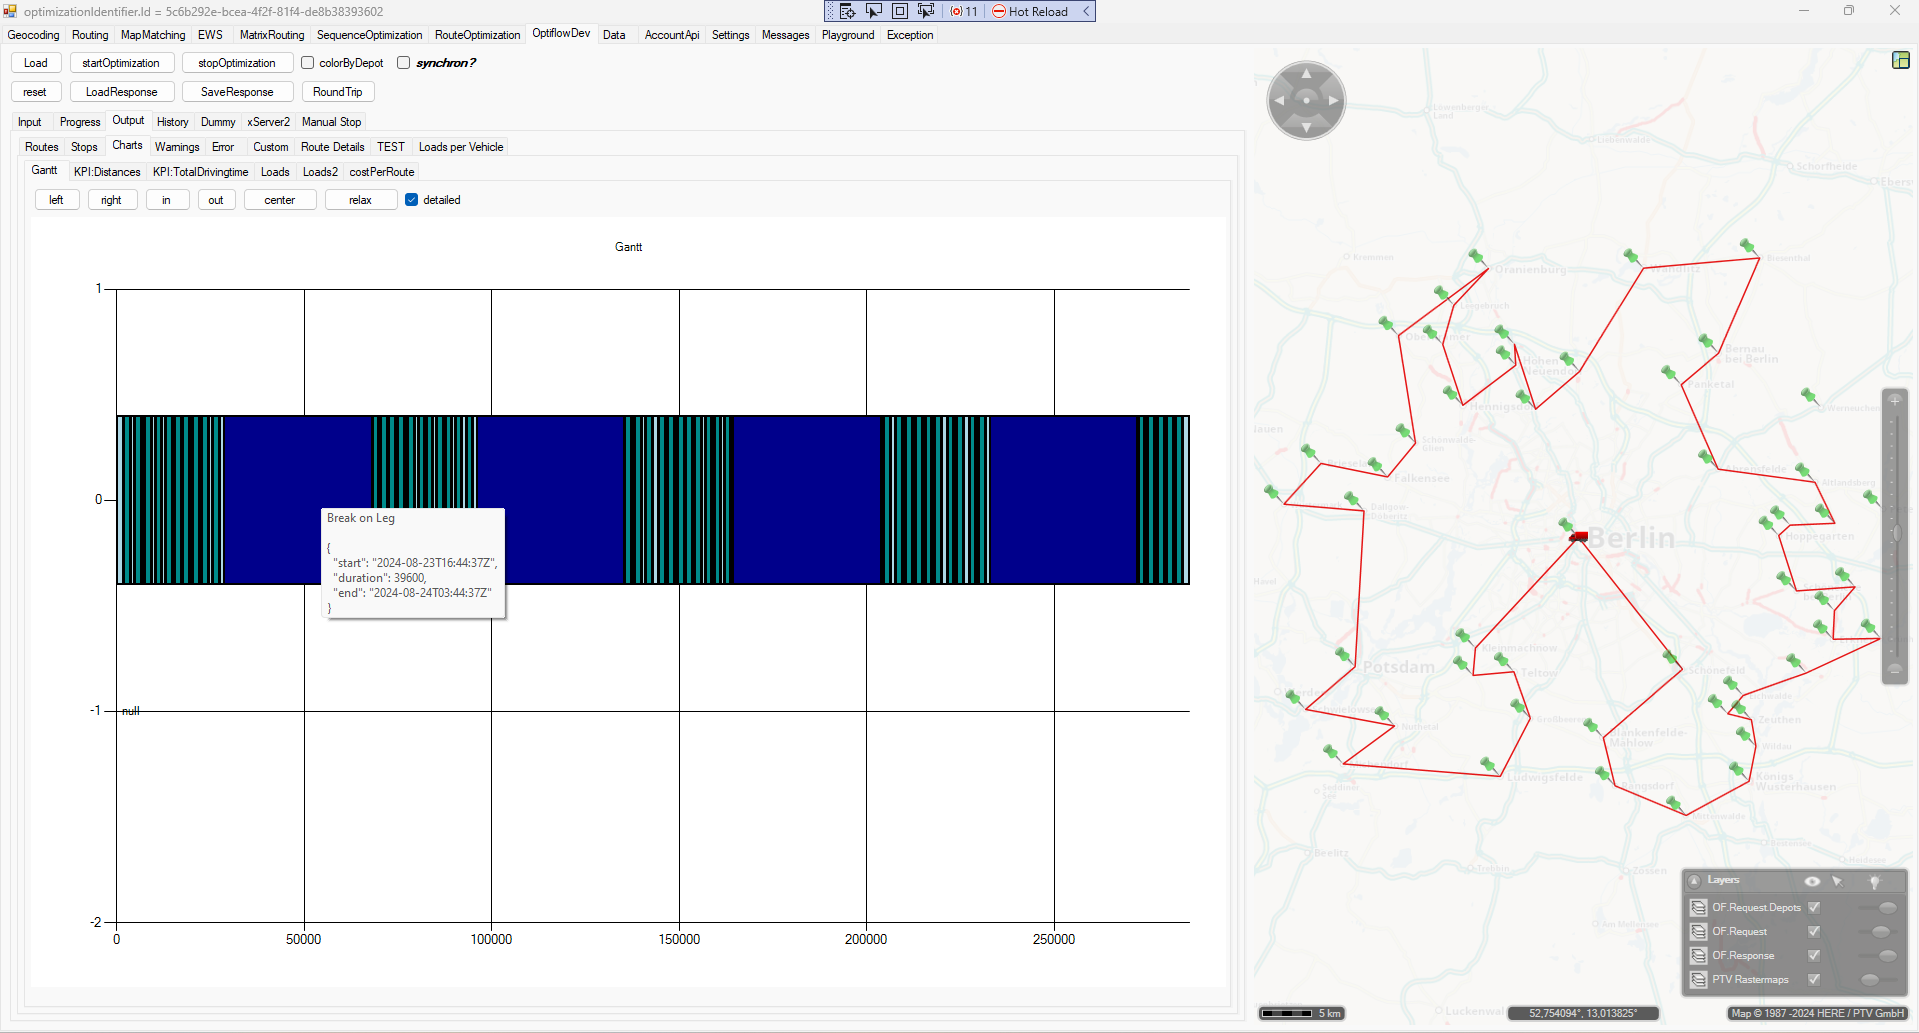This screenshot has width=1919, height=1033.
Task: Click the startOptimization button
Action: point(121,63)
